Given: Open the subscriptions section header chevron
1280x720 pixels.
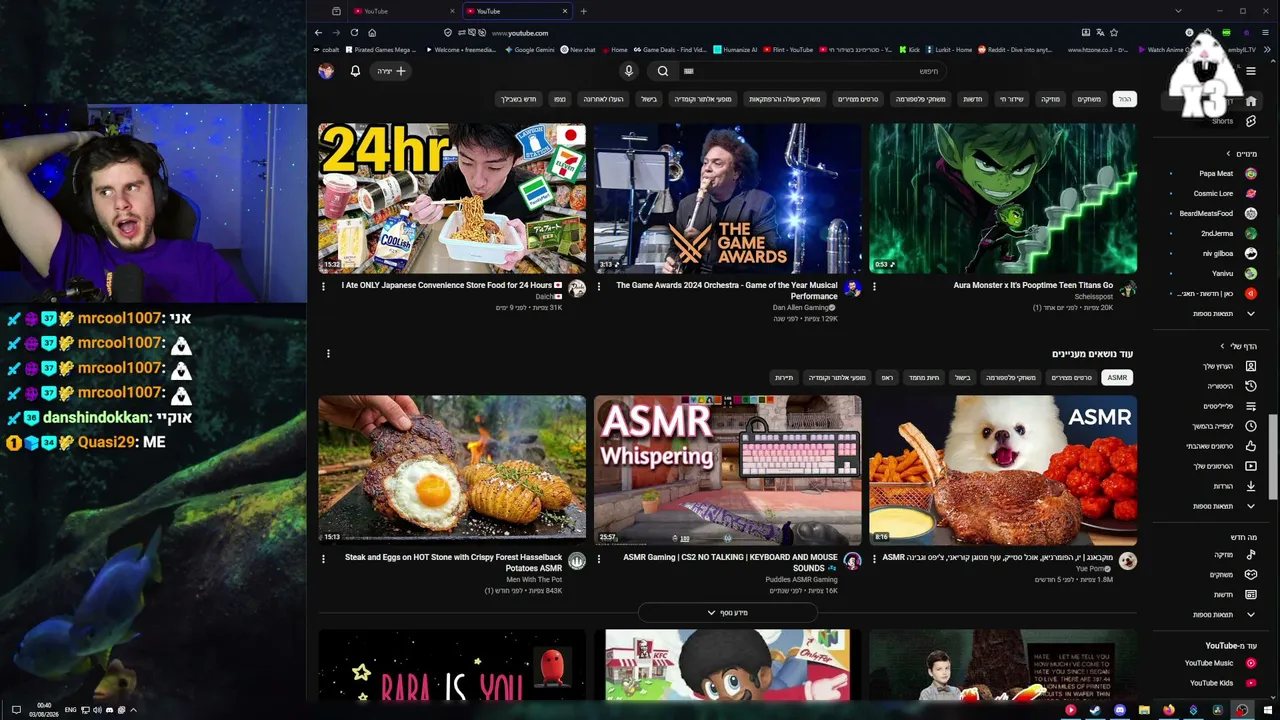Looking at the screenshot, I should (x=1229, y=153).
